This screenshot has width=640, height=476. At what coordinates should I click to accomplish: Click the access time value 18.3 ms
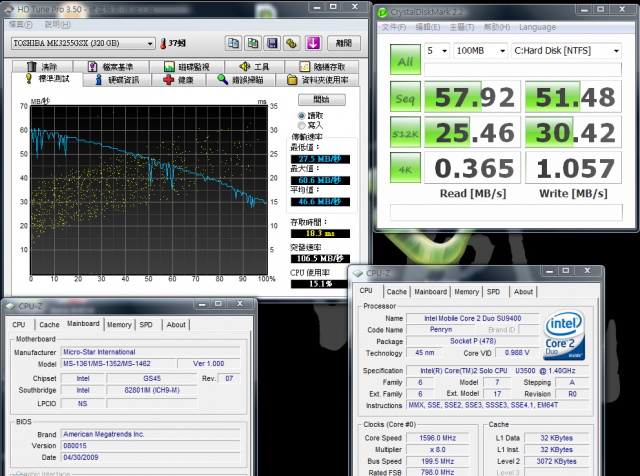coord(320,234)
